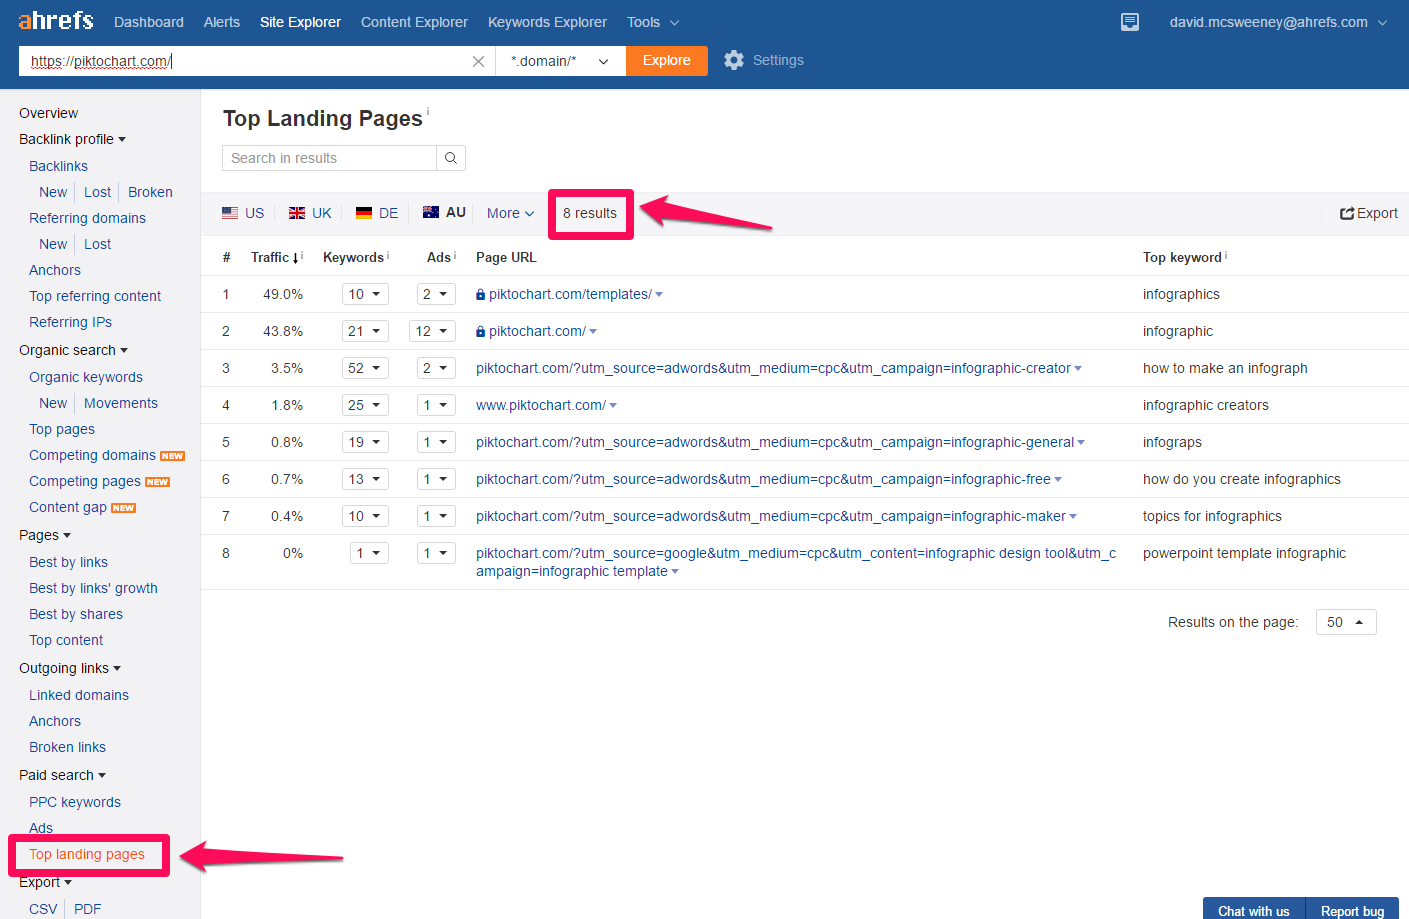This screenshot has width=1409, height=919.
Task: Open Overview in sidebar
Action: pos(48,113)
